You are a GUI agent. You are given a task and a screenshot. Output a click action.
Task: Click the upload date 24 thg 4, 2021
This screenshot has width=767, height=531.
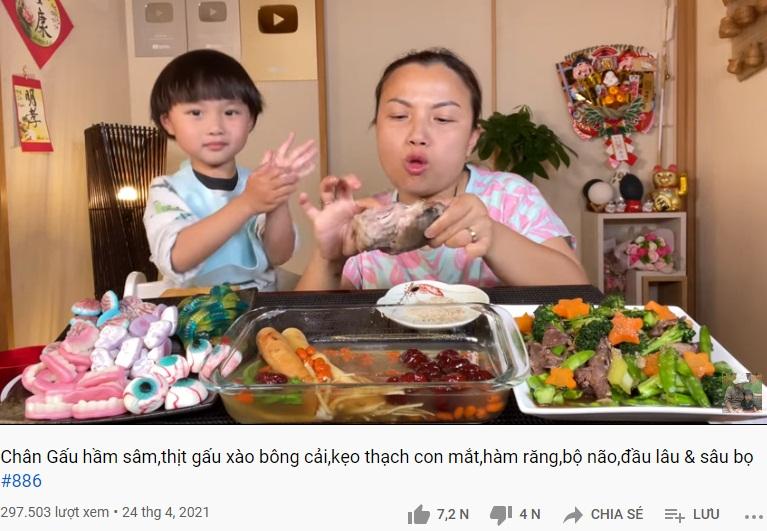[x=165, y=512]
